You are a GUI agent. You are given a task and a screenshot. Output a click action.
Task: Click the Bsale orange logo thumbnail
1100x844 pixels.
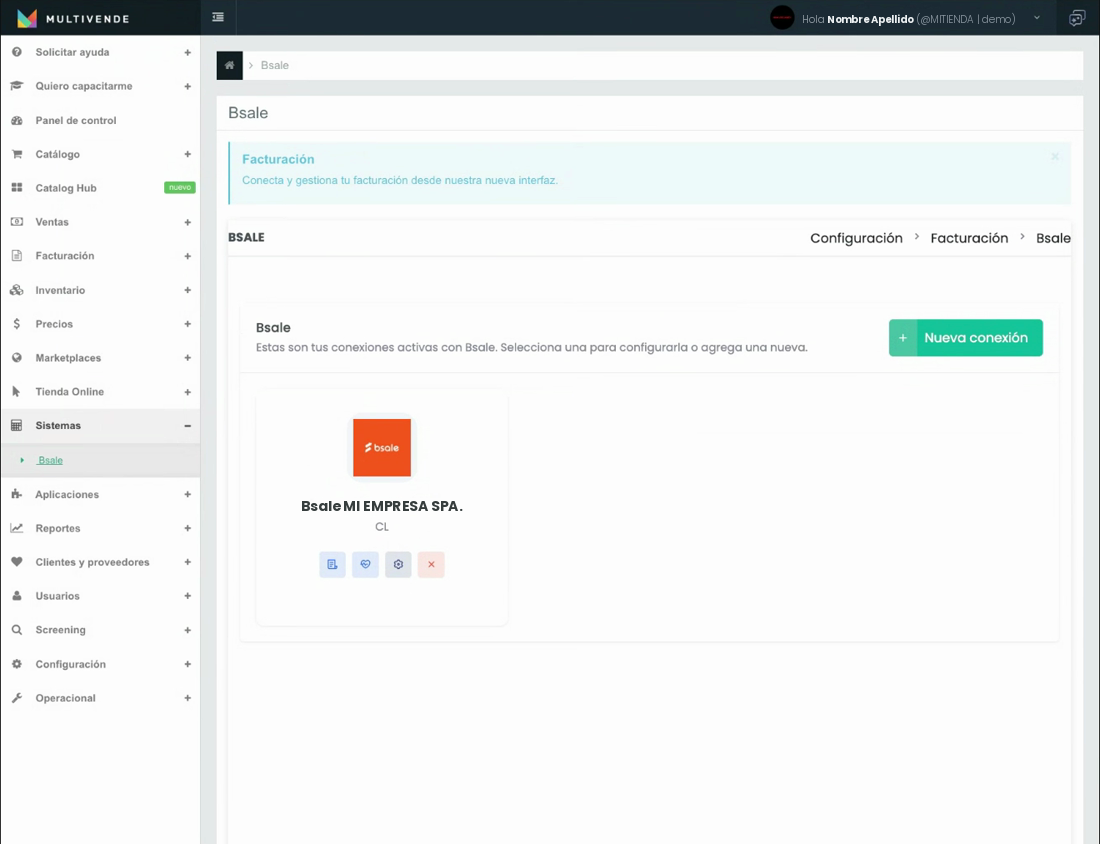[382, 448]
